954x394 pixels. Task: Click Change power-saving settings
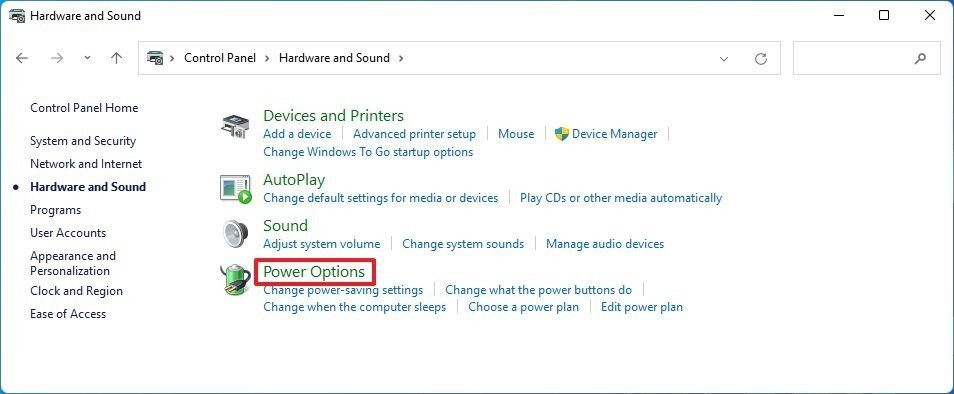click(343, 290)
